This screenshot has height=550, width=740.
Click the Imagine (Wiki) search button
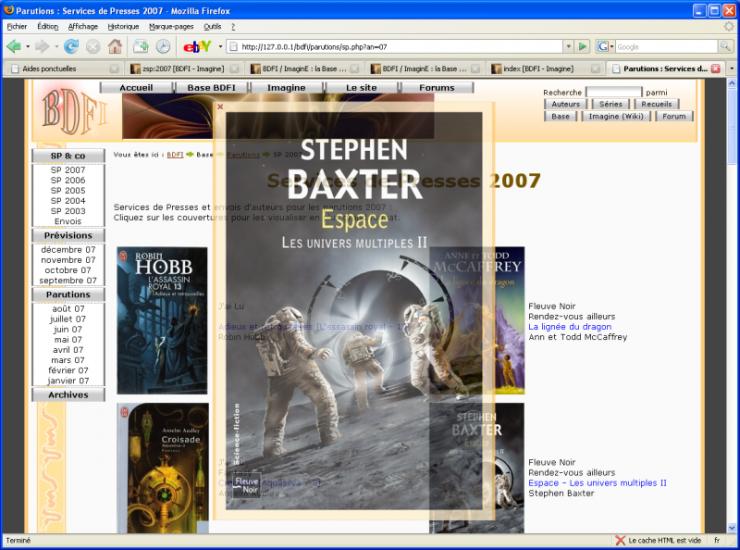click(616, 116)
